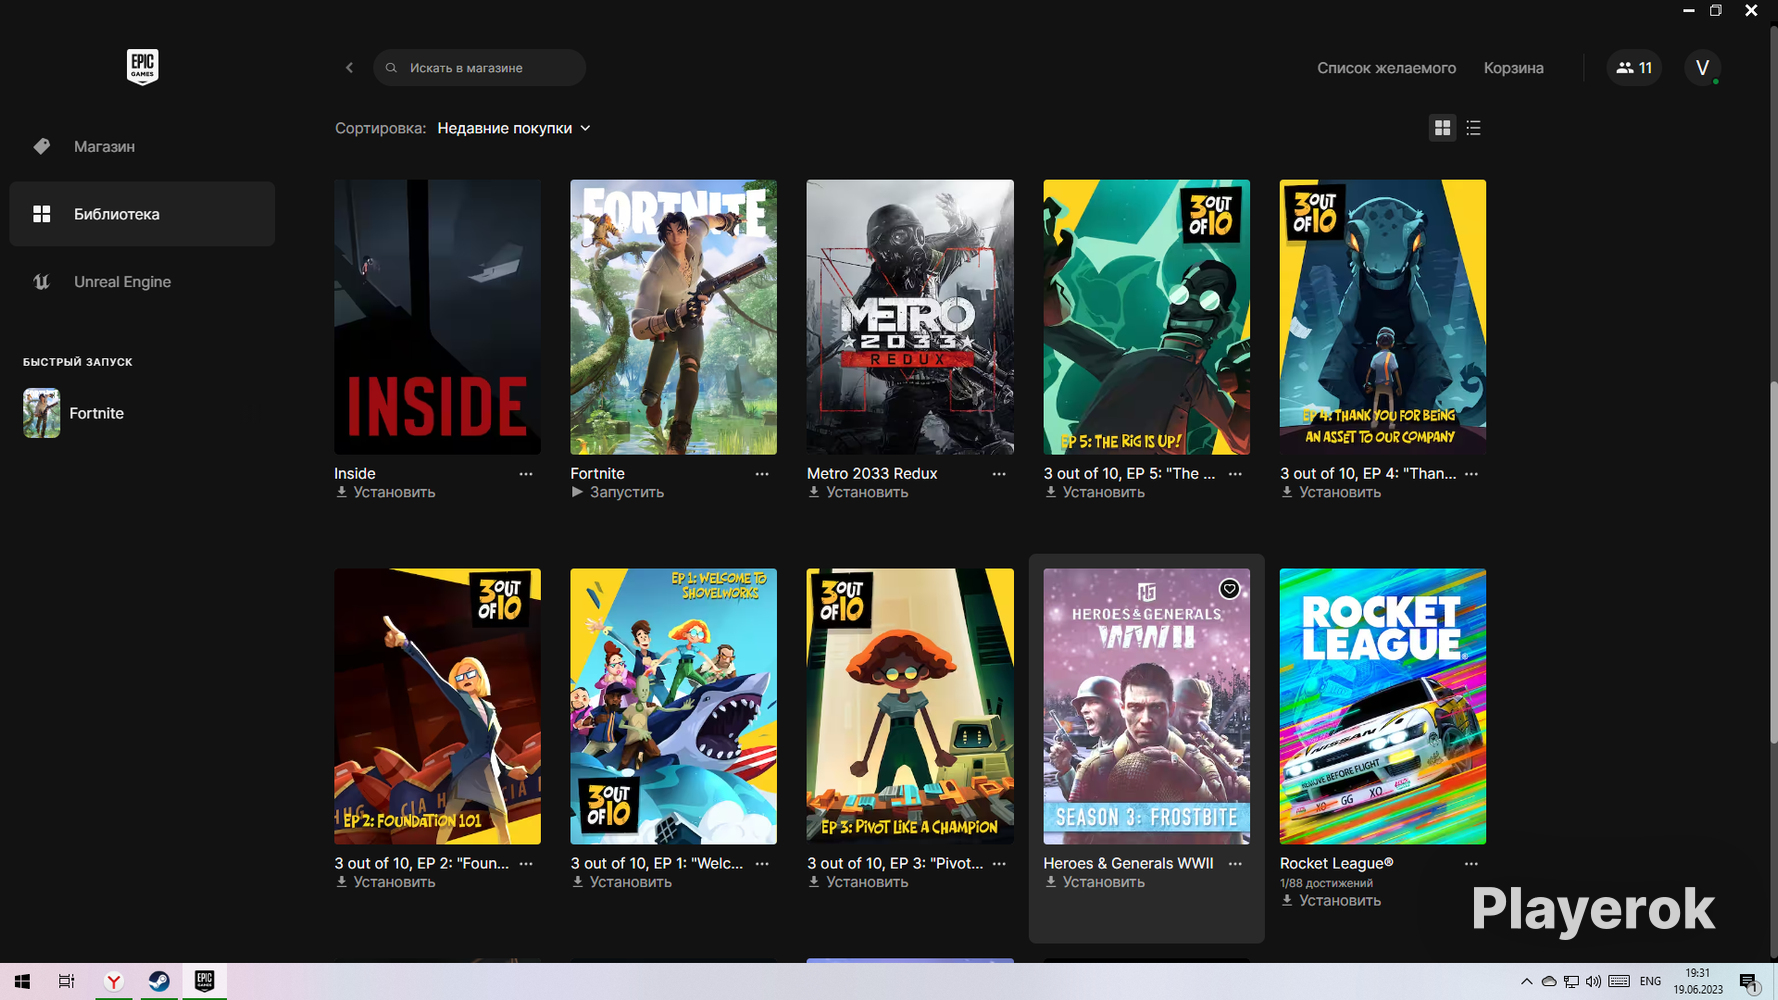This screenshot has width=1778, height=1000.
Task: Open the V profile avatar menu
Action: click(x=1702, y=68)
